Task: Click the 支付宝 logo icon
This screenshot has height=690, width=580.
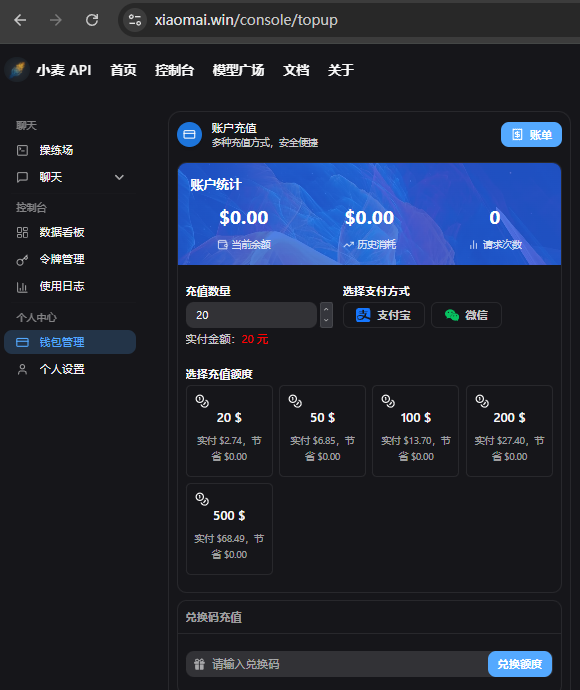Action: pos(363,315)
